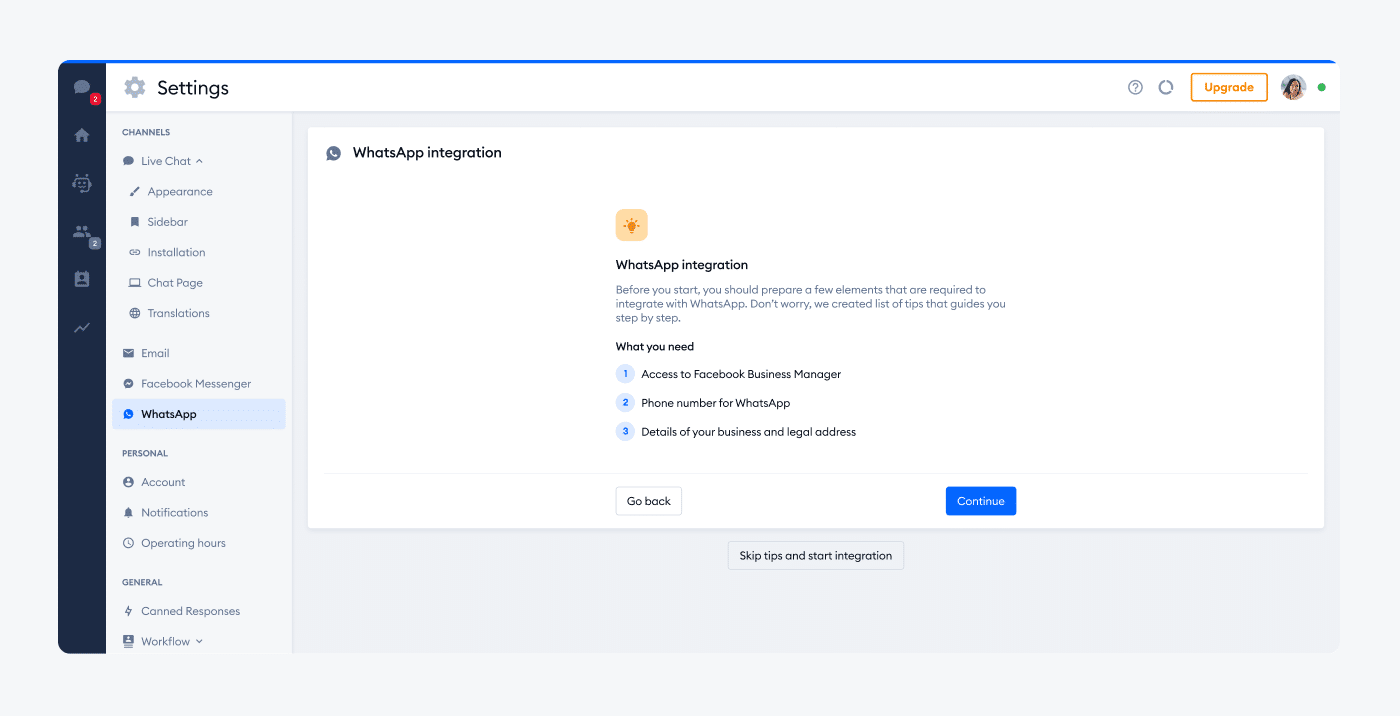Open Translations settings
Screen dimensions: 1400x716
pyautogui.click(x=178, y=313)
